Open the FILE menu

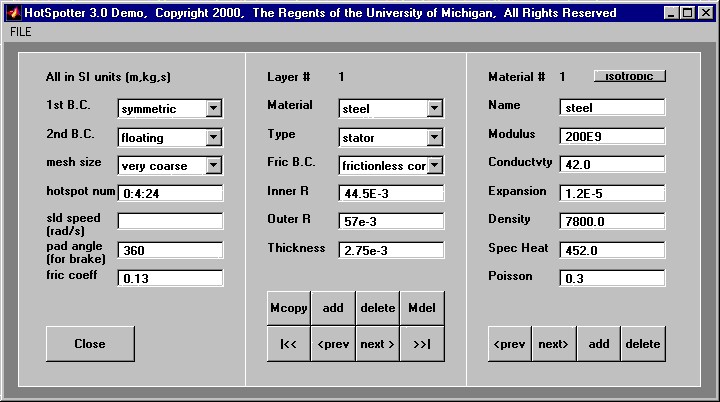click(x=21, y=32)
